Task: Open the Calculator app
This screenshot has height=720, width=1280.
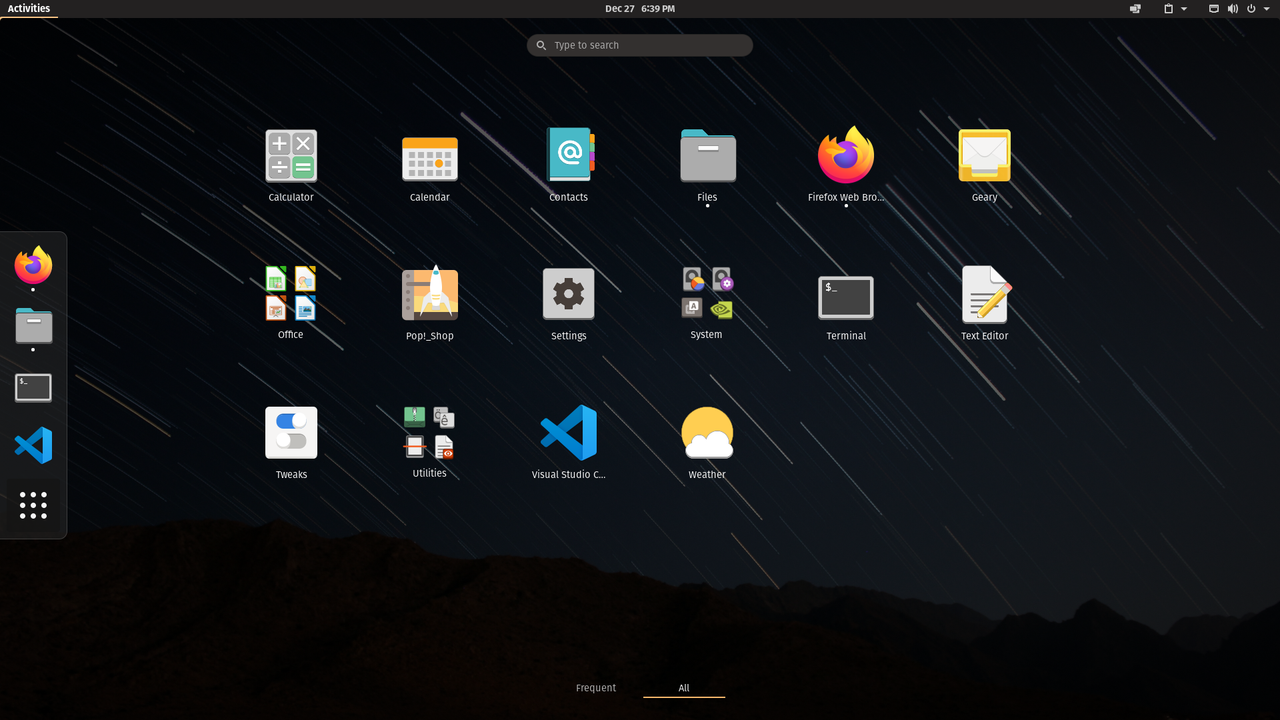Action: pos(291,157)
